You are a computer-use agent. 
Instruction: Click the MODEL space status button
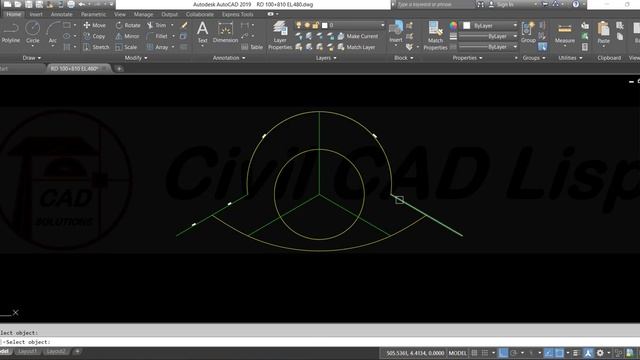(457, 353)
